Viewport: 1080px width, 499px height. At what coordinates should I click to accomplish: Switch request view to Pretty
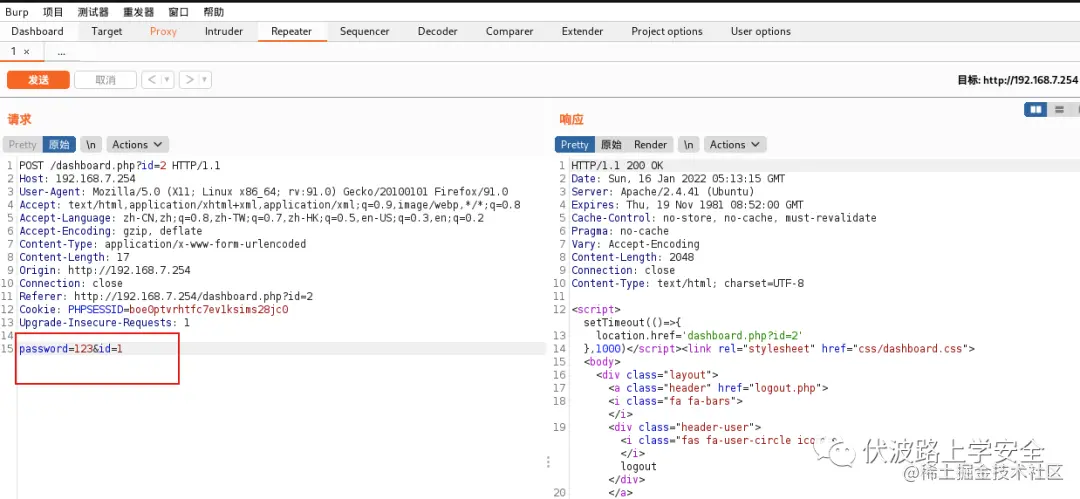click(23, 145)
